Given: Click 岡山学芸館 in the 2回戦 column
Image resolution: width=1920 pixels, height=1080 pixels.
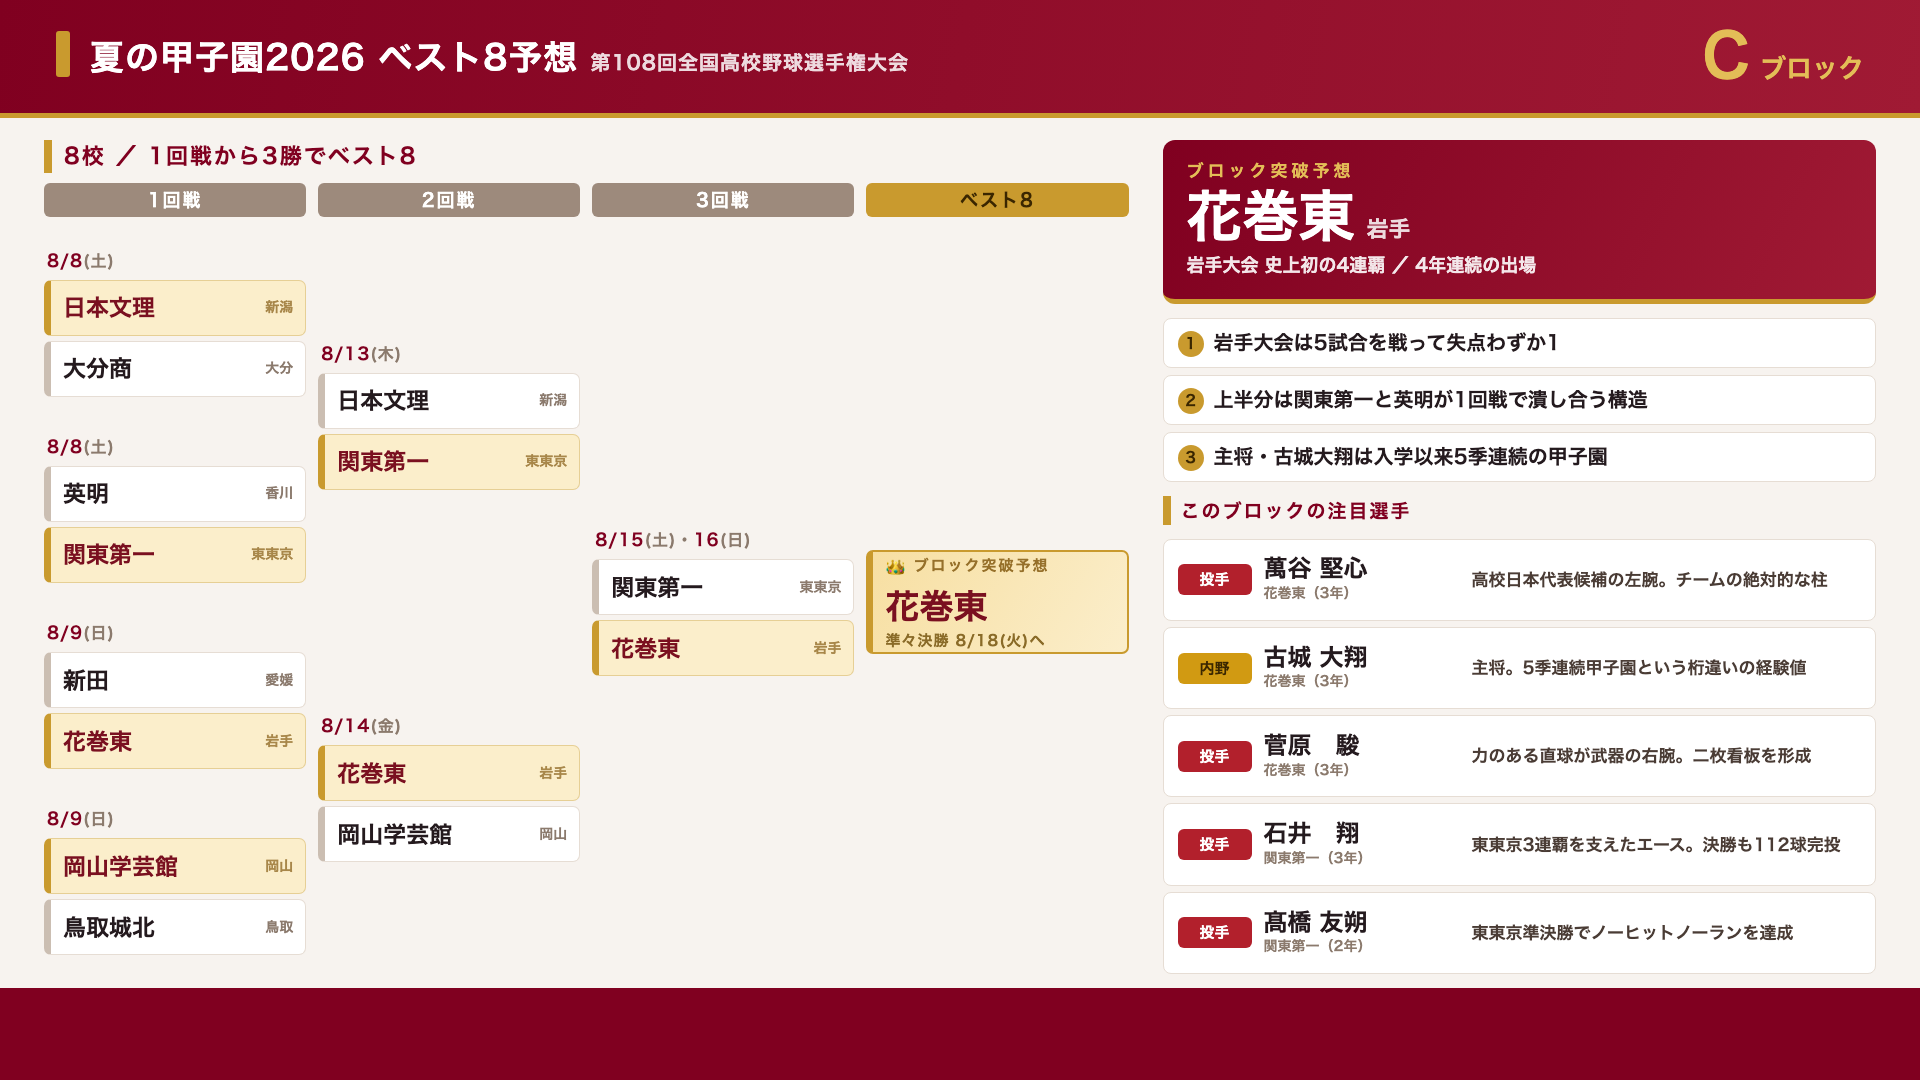Looking at the screenshot, I should (x=449, y=834).
